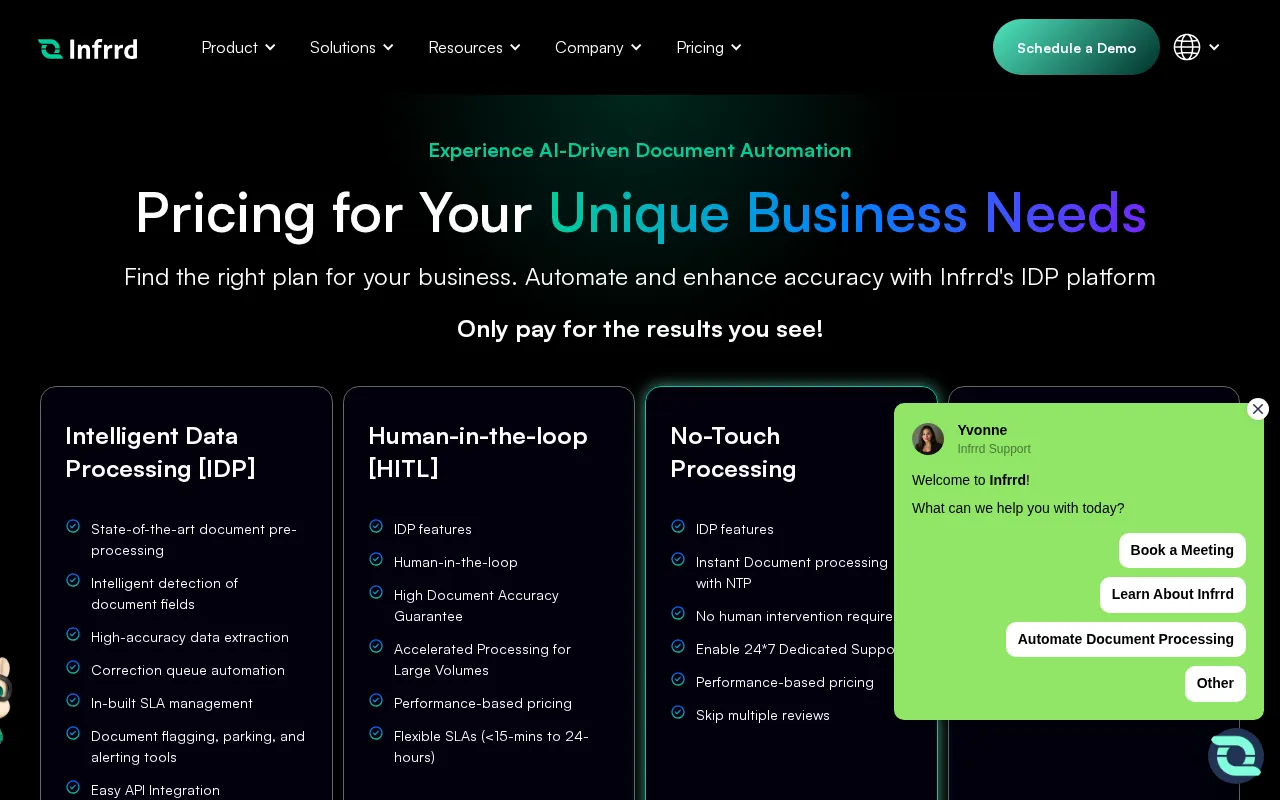1280x800 pixels.
Task: Click checkmark beside Document flagging, parking
Action: (73, 733)
